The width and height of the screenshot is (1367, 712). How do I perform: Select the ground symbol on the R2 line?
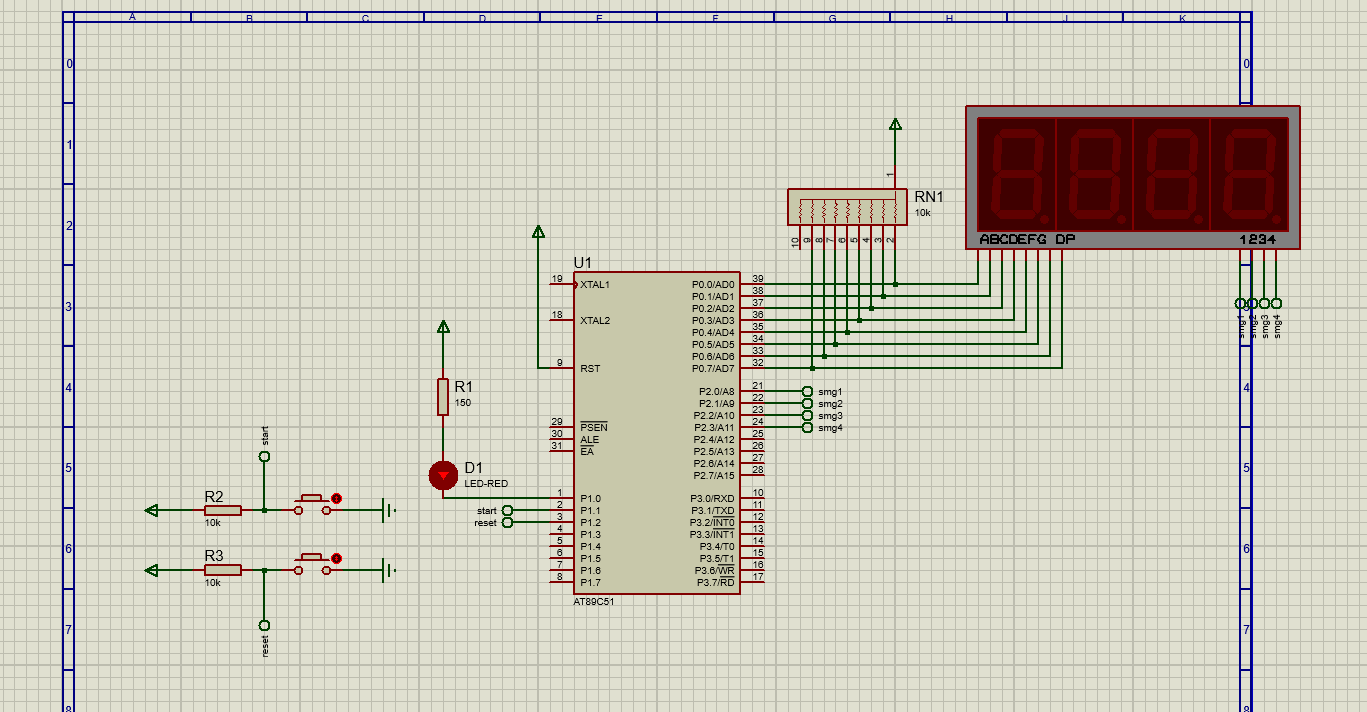(x=387, y=510)
